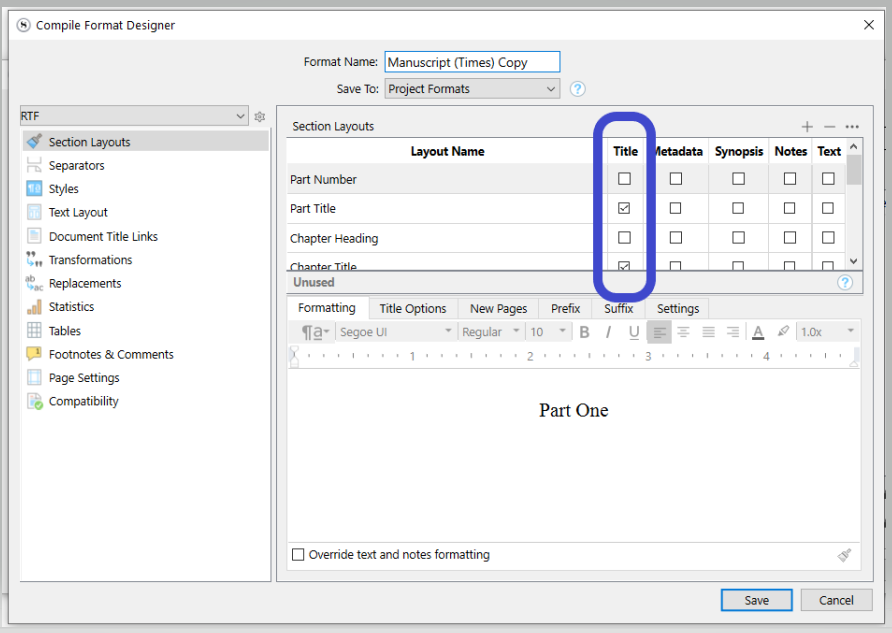Enable Synopsis for Part Title
892x633 pixels.
coord(738,208)
